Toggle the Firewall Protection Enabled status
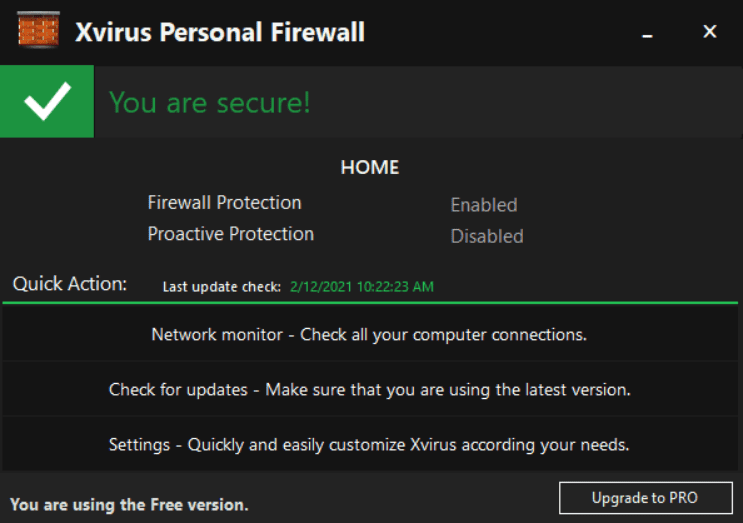This screenshot has height=523, width=743. (x=484, y=205)
